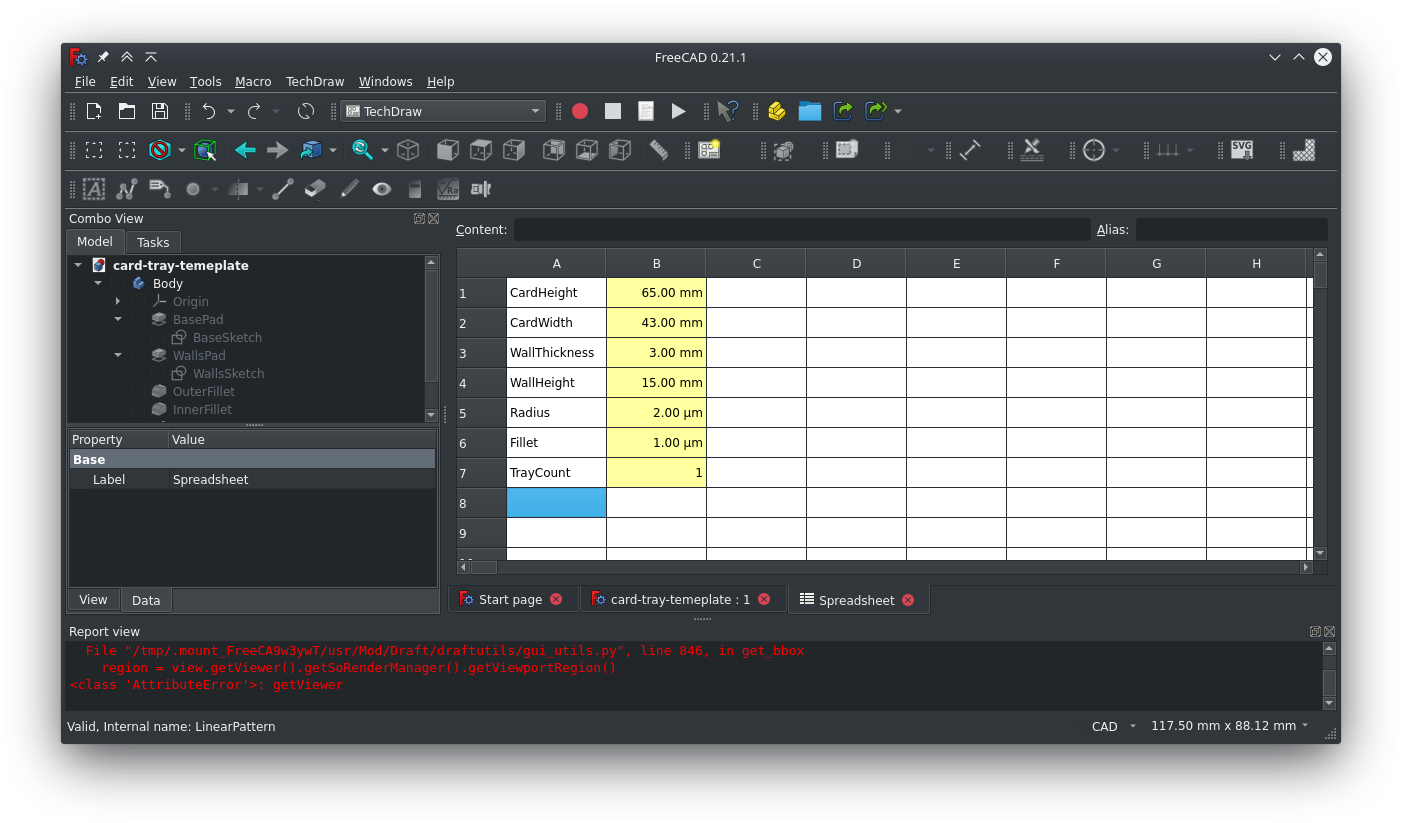This screenshot has height=823, width=1402.
Task: Collapse the WallsPad tree node
Action: click(x=118, y=356)
